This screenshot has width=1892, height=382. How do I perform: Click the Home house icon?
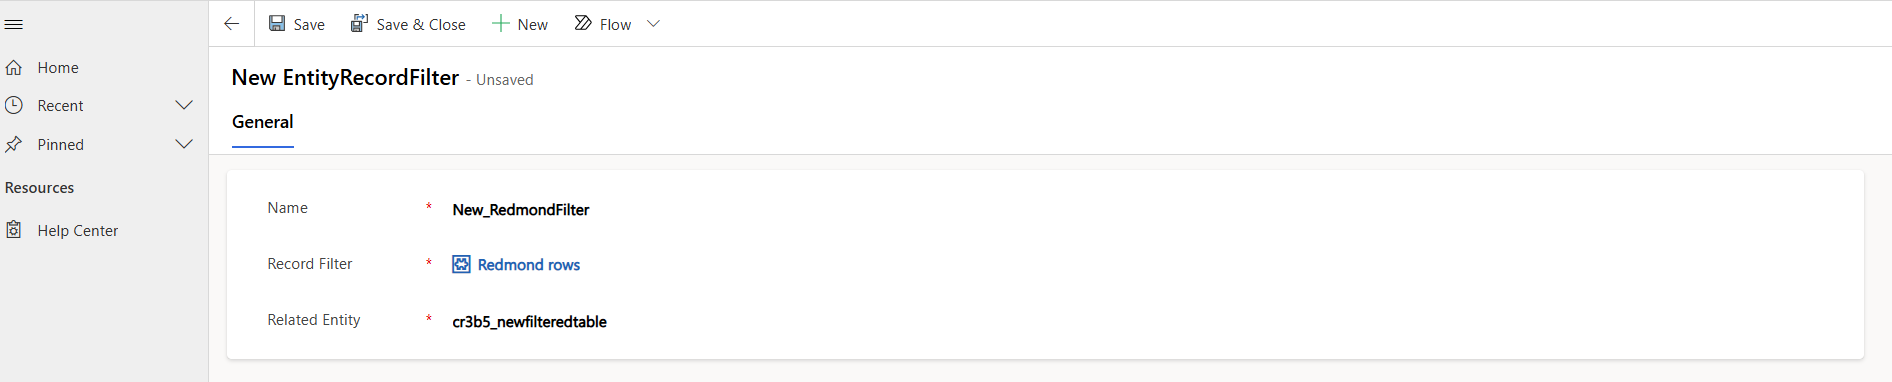coord(14,68)
